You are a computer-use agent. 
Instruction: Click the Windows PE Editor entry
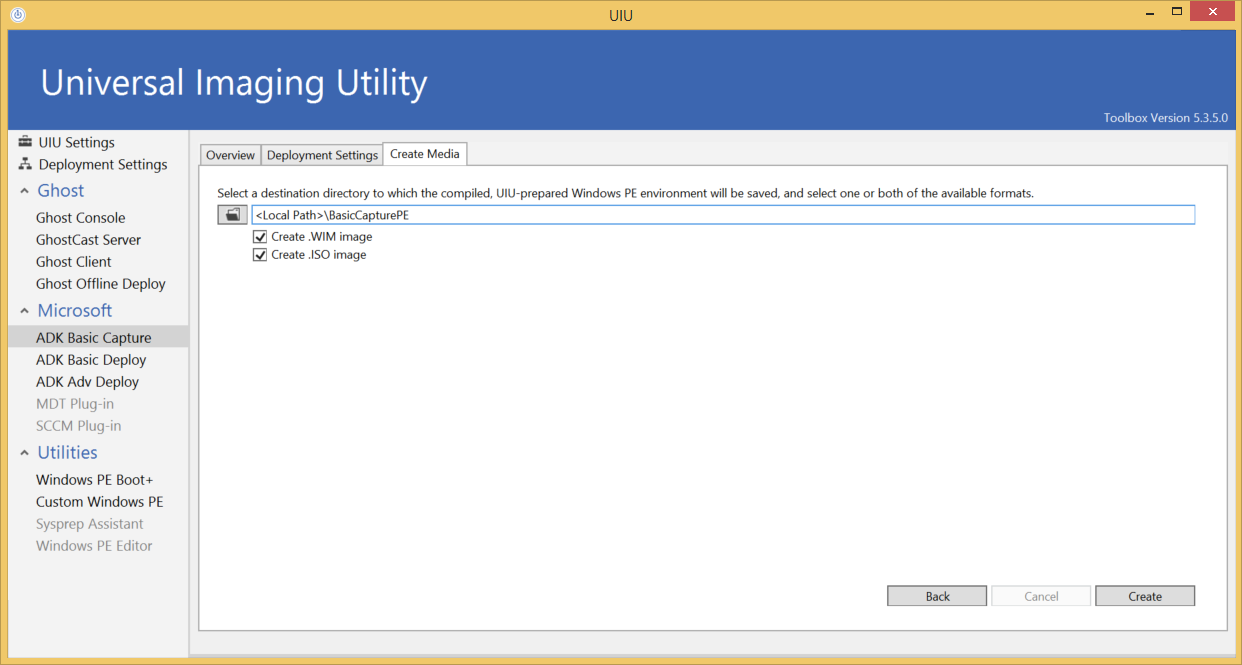pyautogui.click(x=94, y=546)
